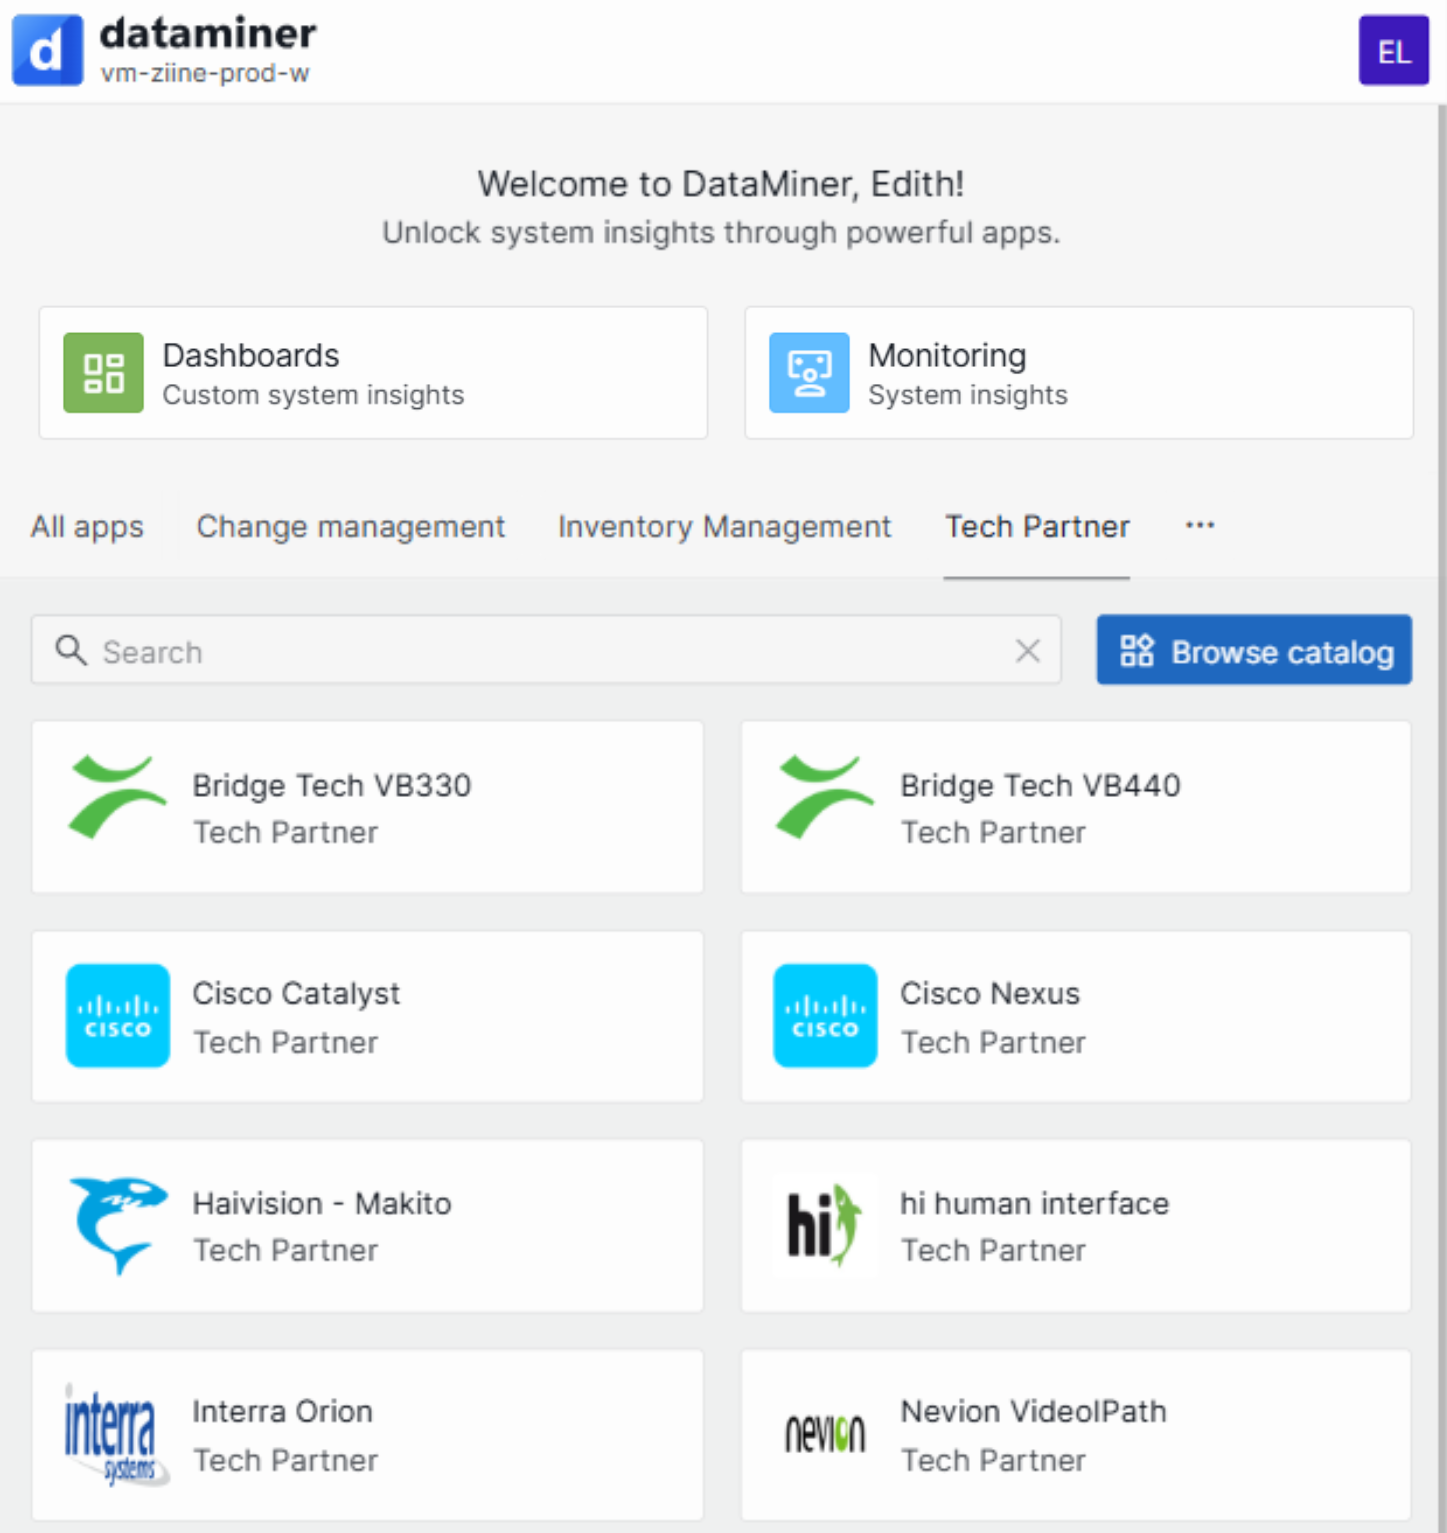Open the more tabs ellipsis menu
This screenshot has width=1447, height=1533.
(1200, 525)
